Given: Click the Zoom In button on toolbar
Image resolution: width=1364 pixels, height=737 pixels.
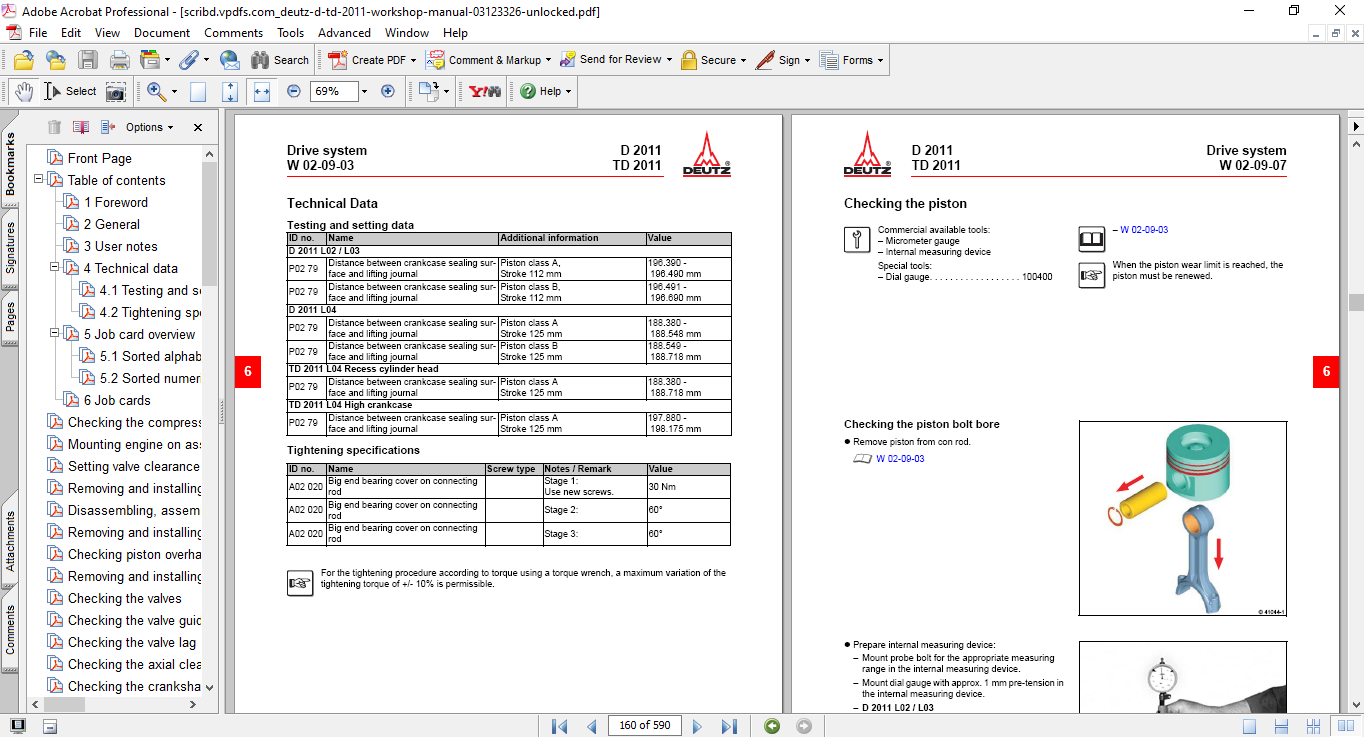Looking at the screenshot, I should pyautogui.click(x=388, y=91).
